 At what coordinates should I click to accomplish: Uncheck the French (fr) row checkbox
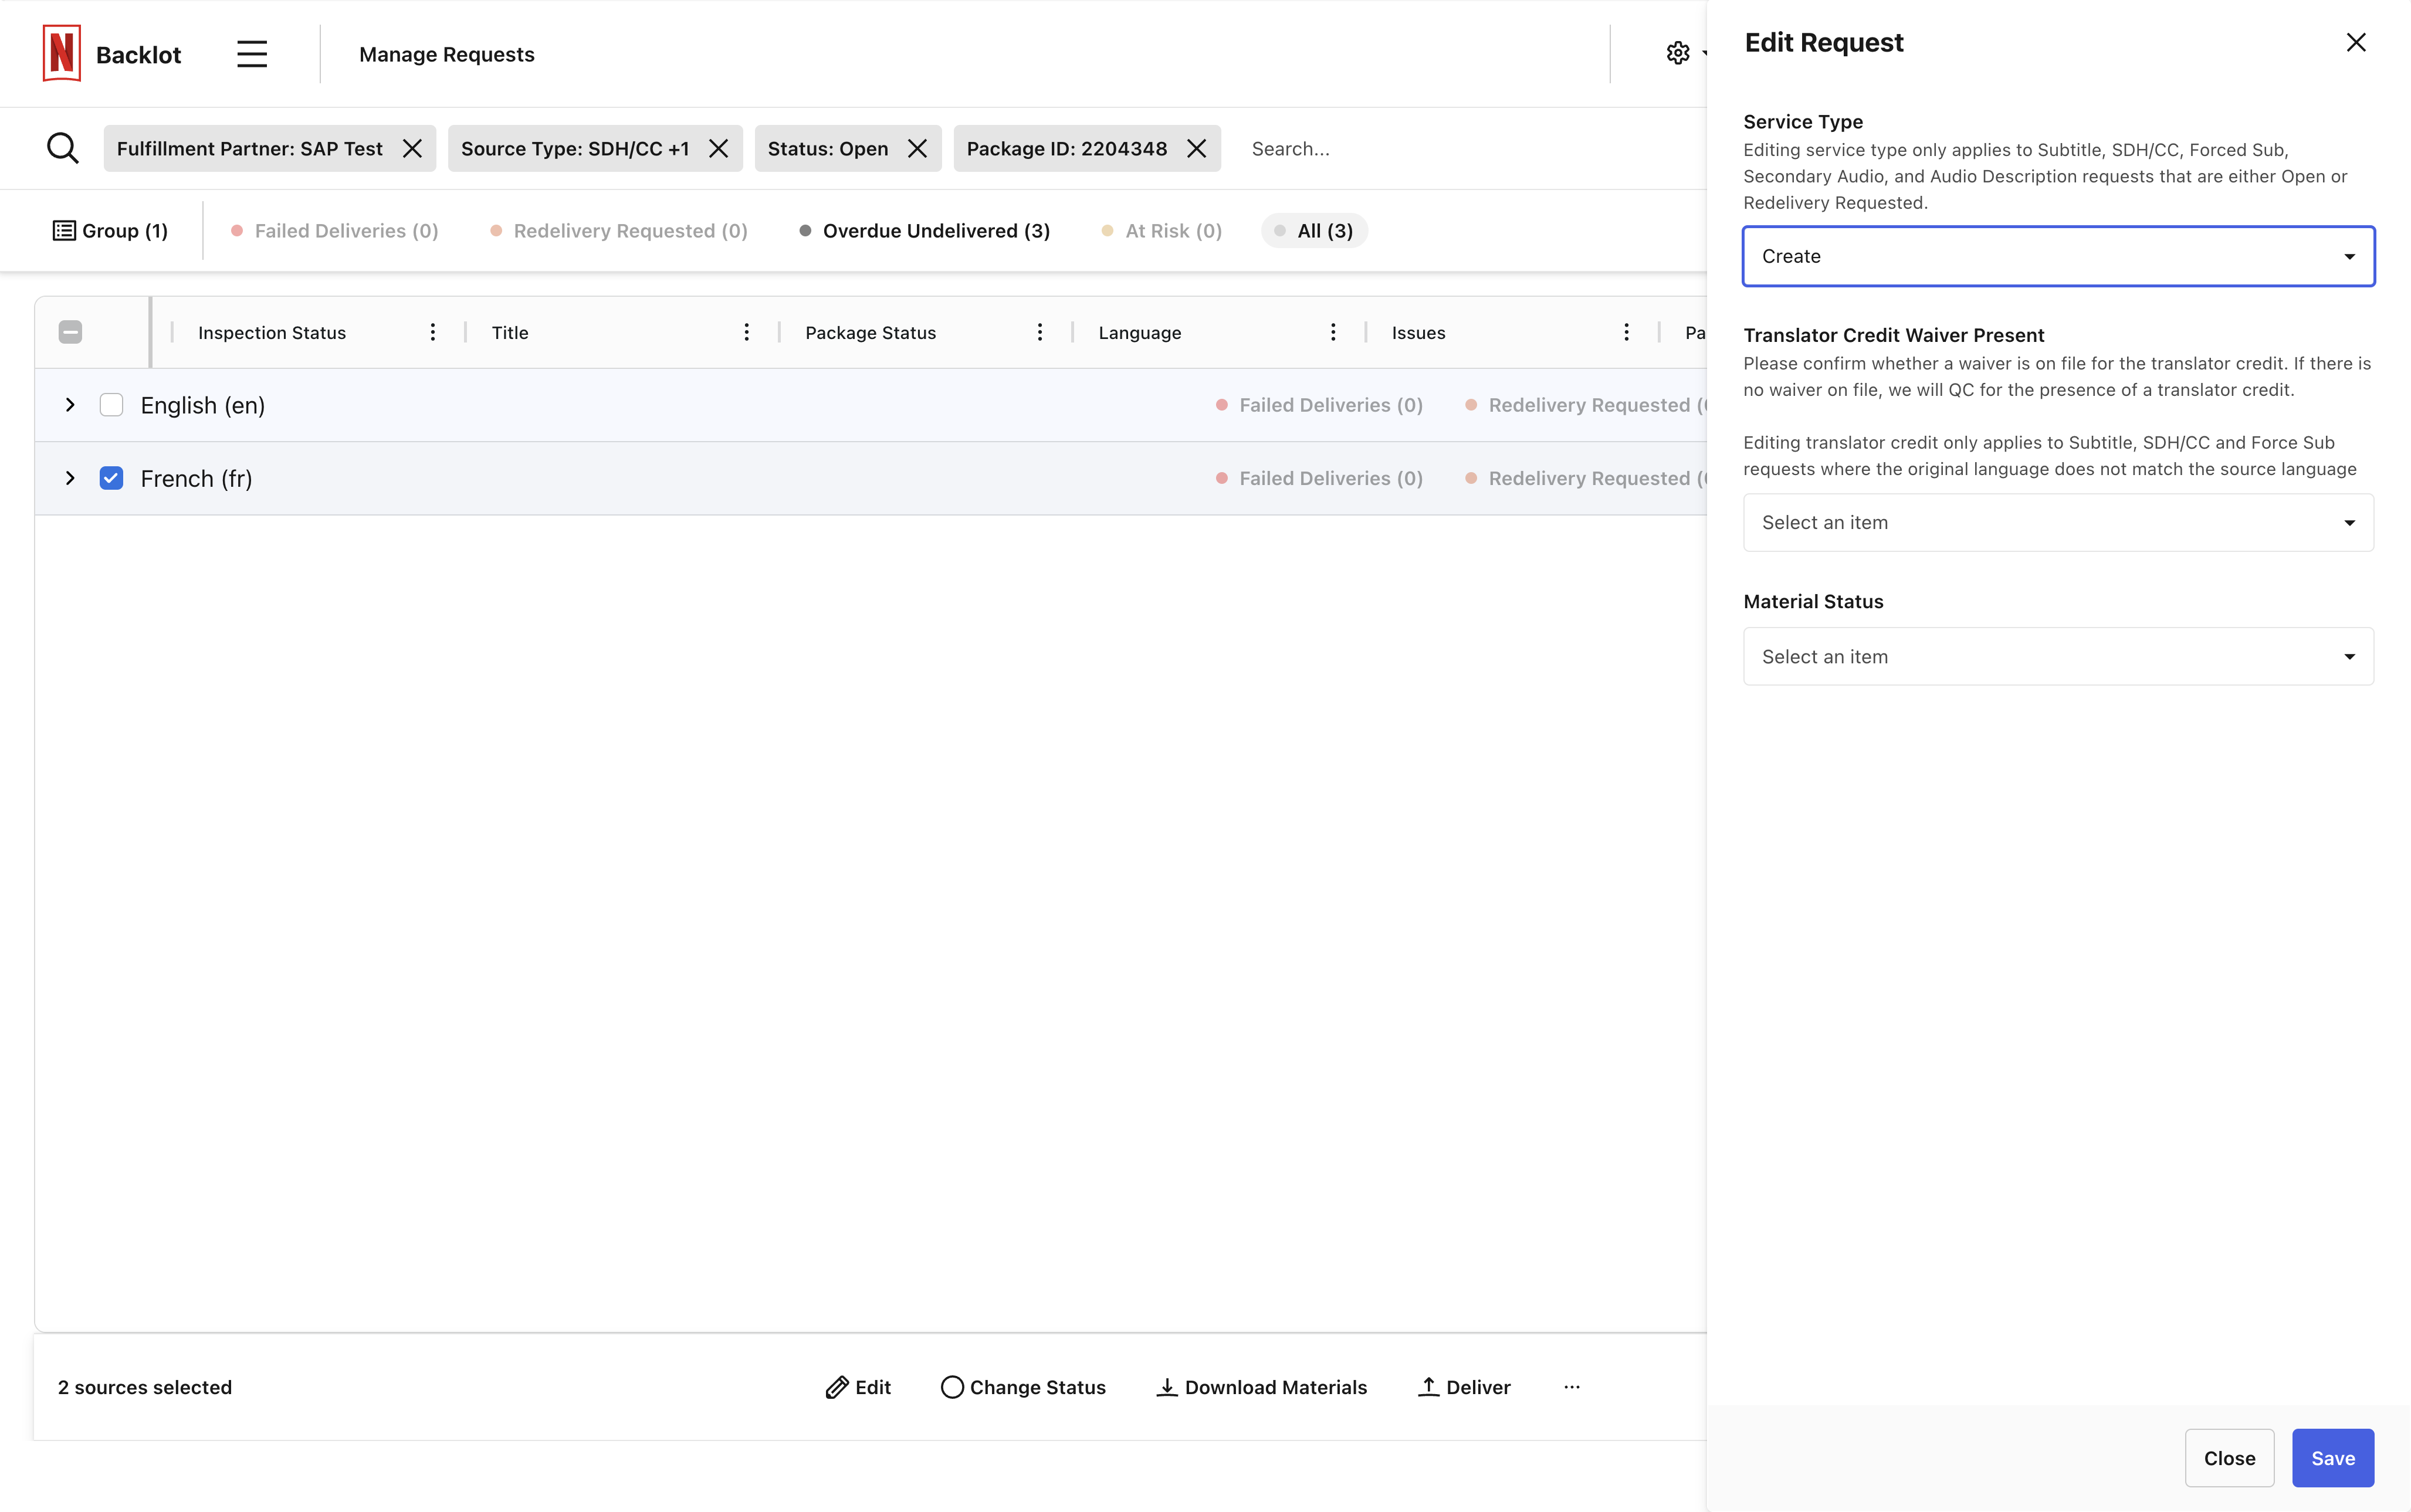(111, 478)
